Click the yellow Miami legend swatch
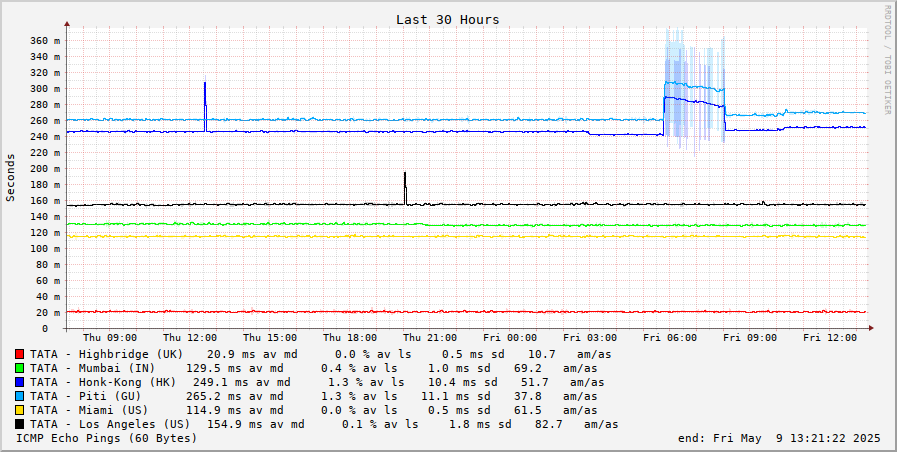Viewport: 897px width, 452px height. [19, 410]
